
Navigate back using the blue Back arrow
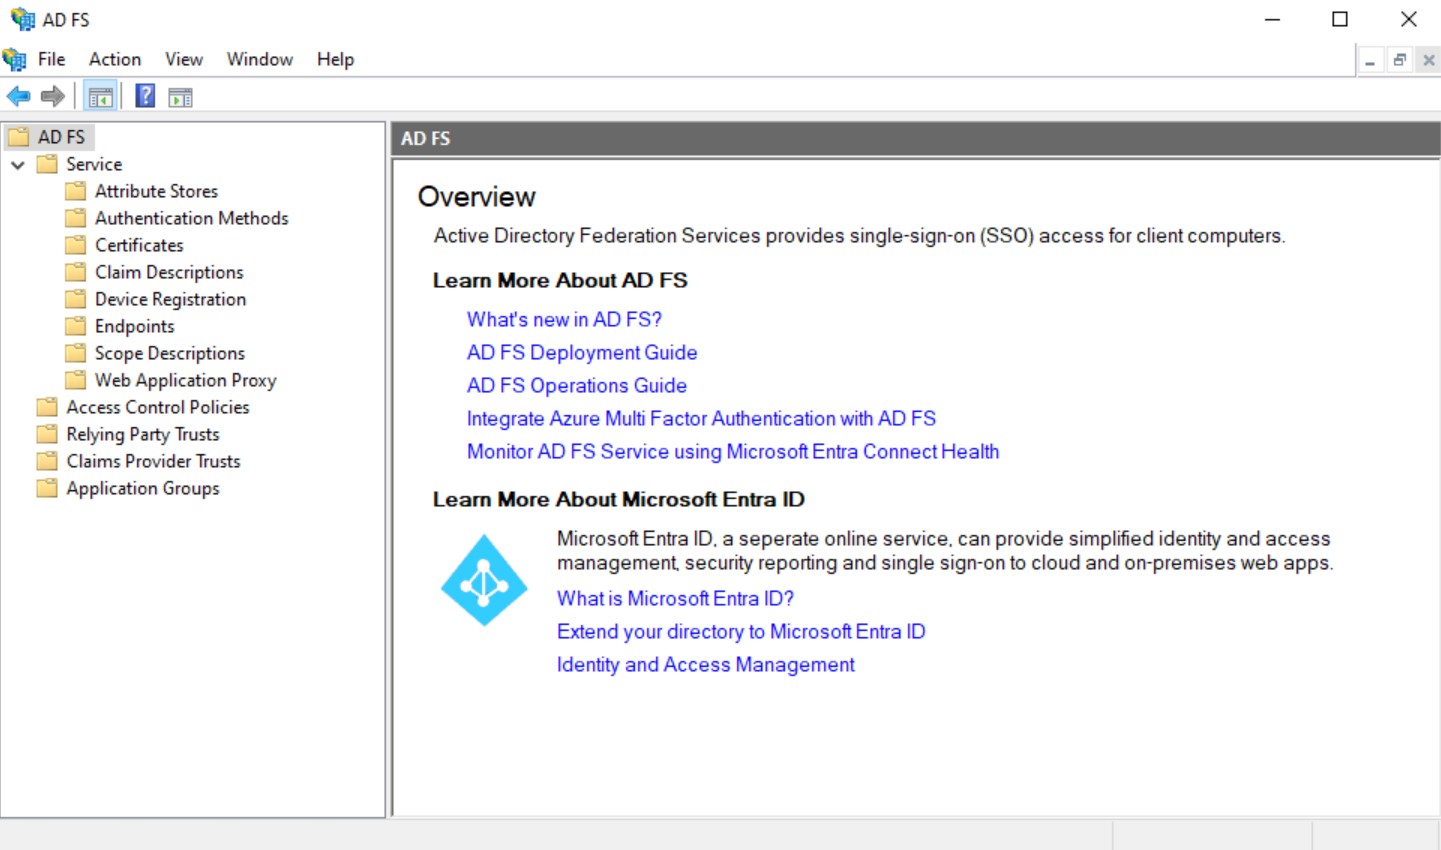[17, 96]
